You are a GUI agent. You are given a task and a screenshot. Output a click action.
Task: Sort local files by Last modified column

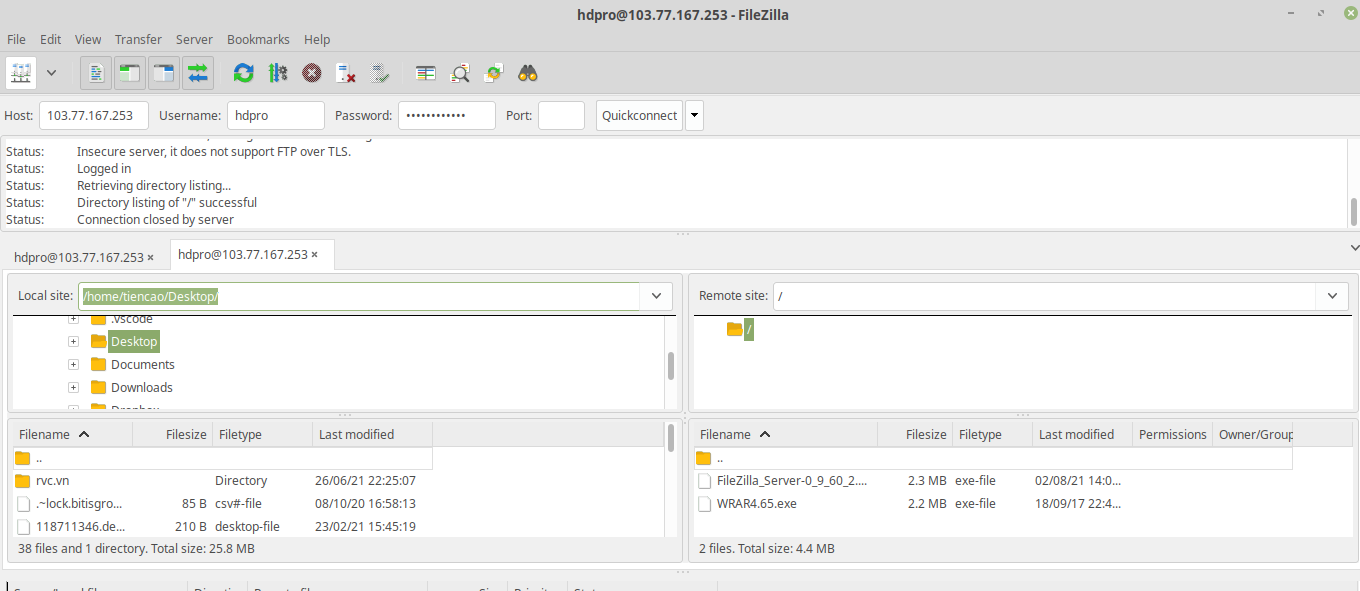pos(373,435)
